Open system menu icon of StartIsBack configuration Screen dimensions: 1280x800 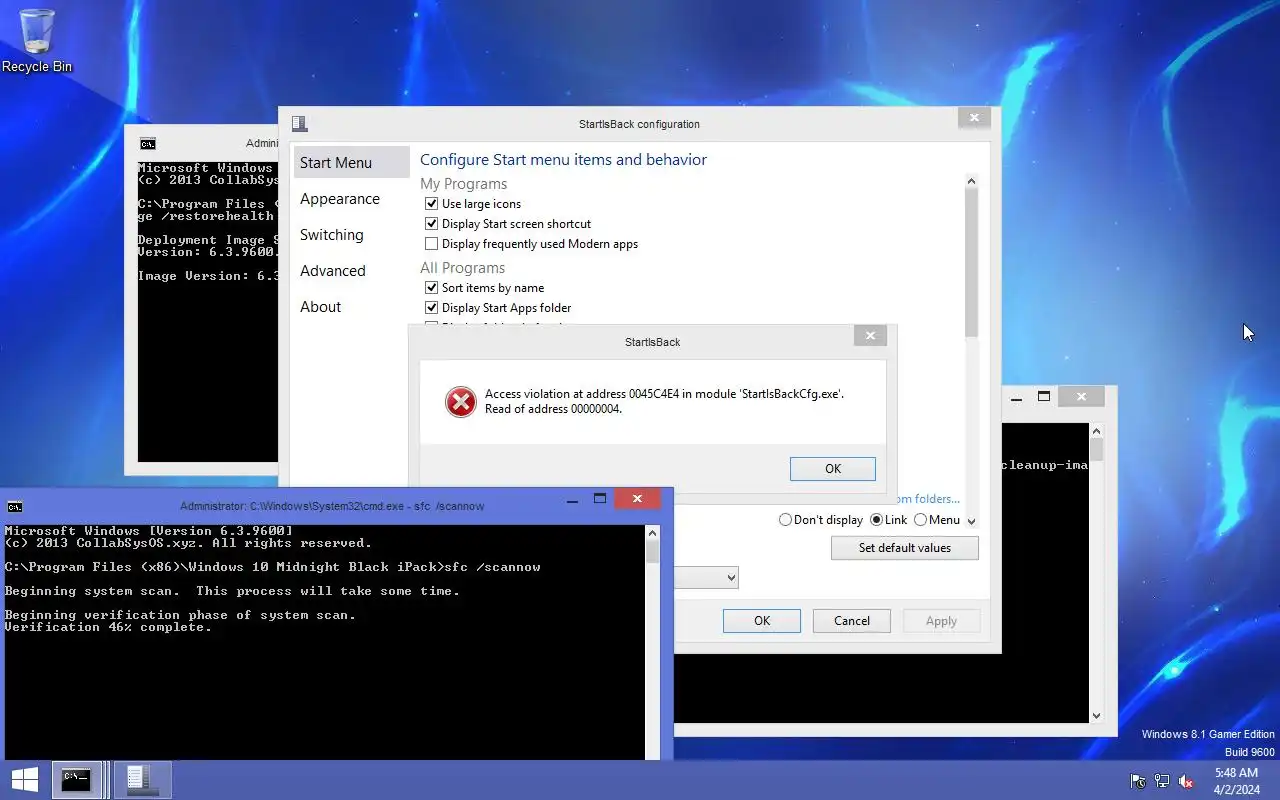pyautogui.click(x=299, y=124)
